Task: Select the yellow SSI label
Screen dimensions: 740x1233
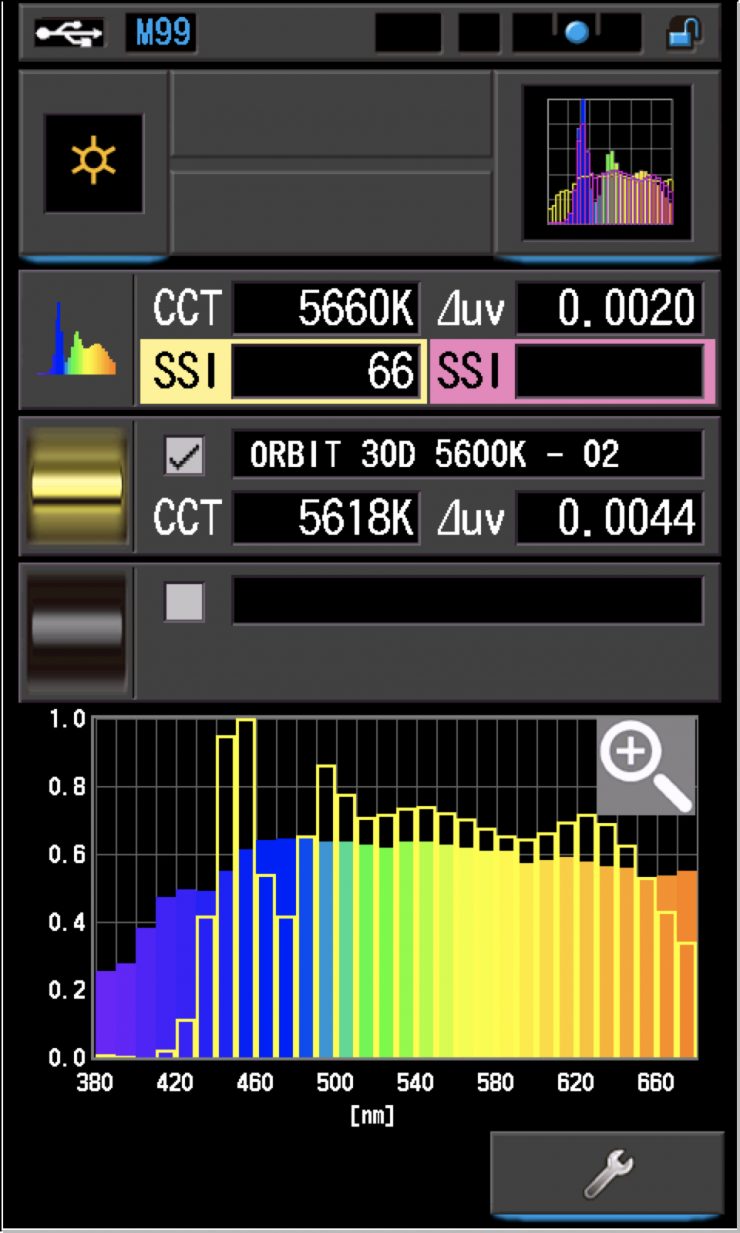Action: pos(183,371)
